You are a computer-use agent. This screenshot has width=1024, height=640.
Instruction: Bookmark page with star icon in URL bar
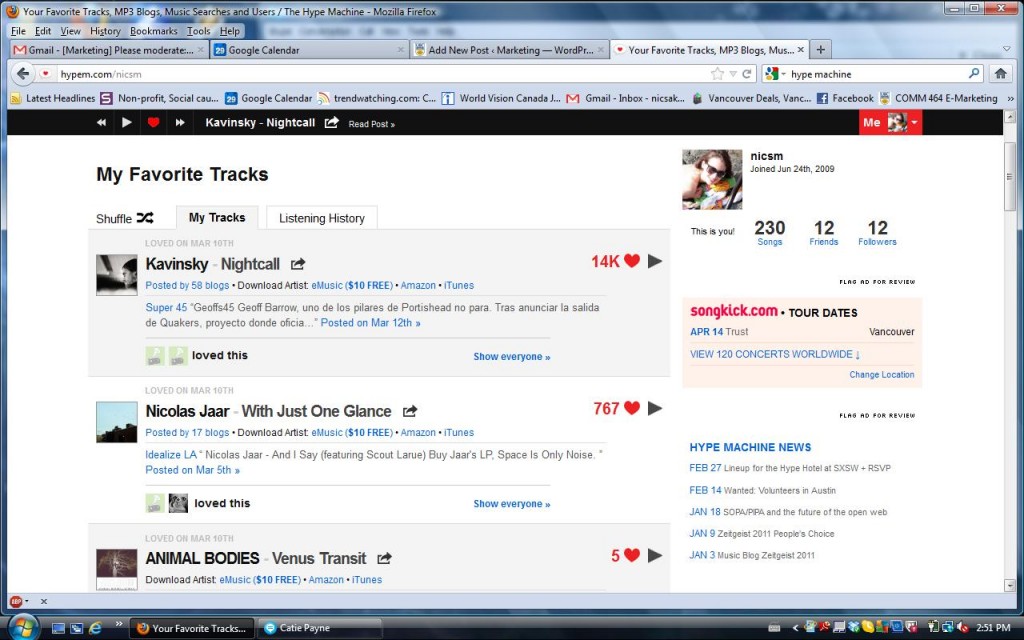pos(717,74)
